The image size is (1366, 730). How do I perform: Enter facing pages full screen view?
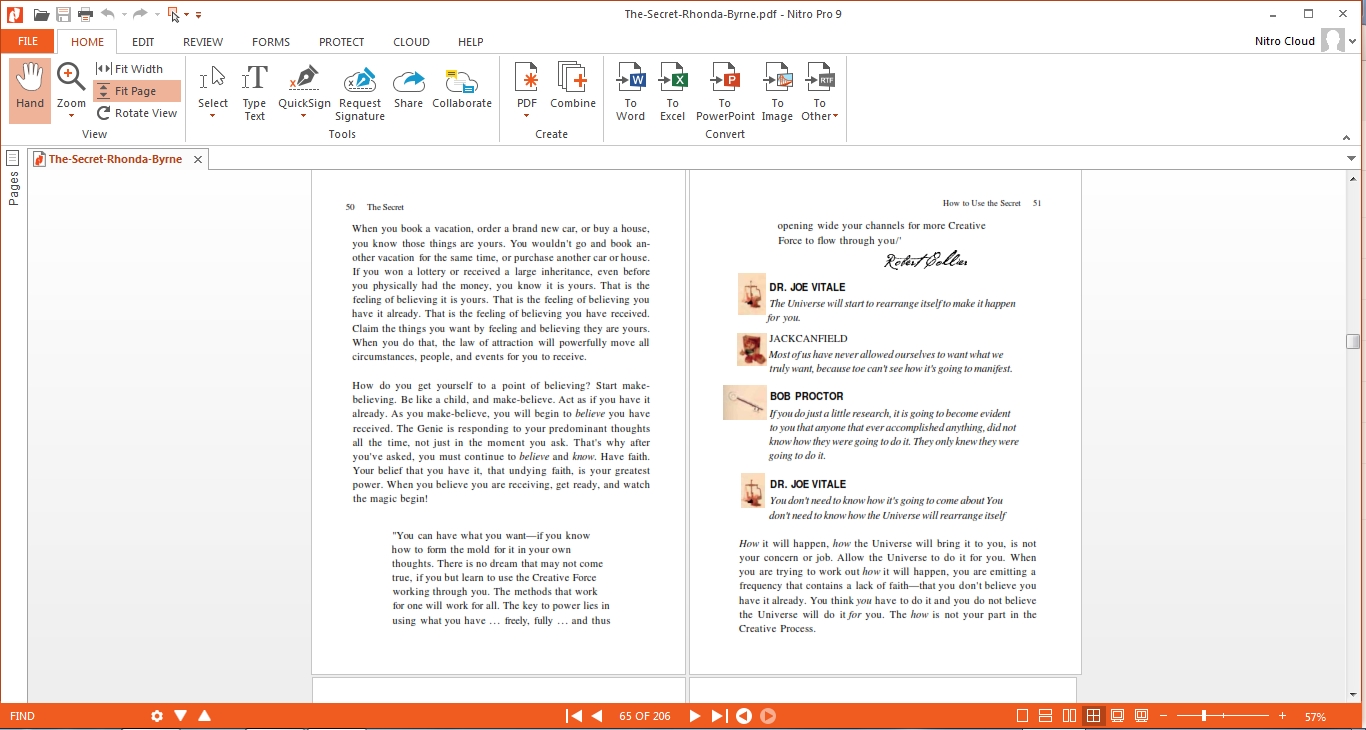pyautogui.click(x=1142, y=716)
